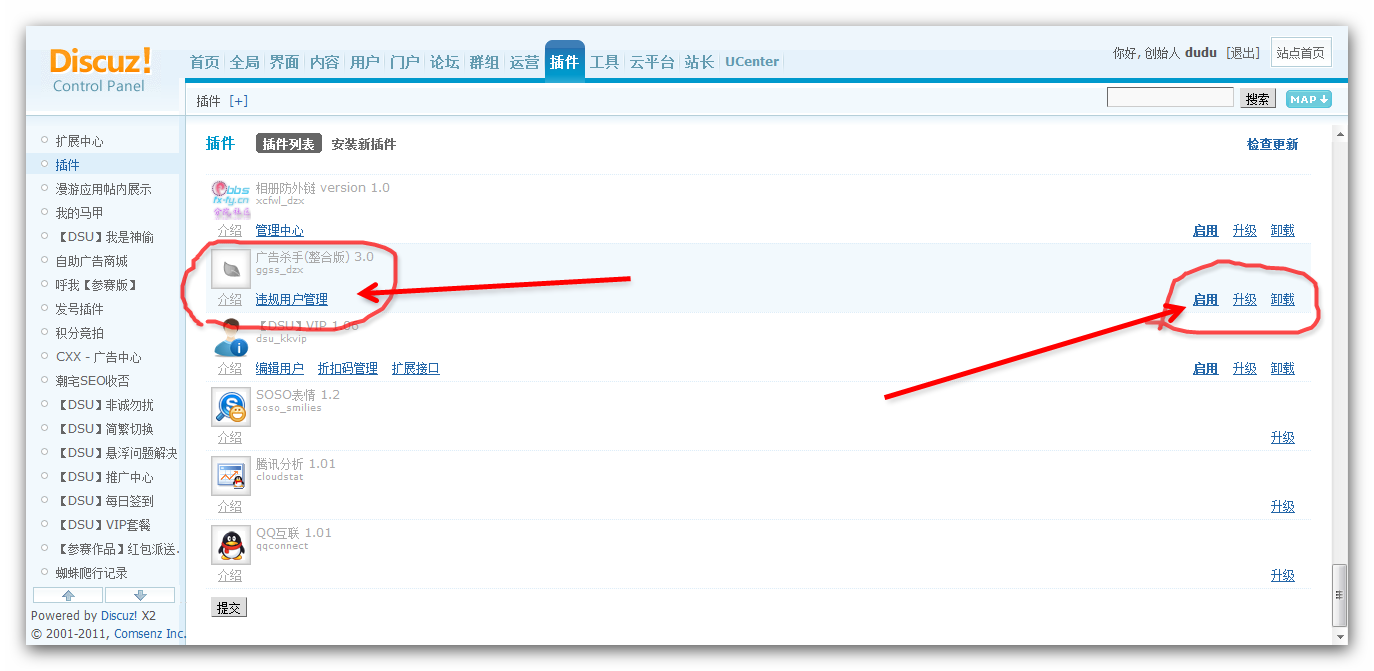This screenshot has width=1374, height=671.
Task: Click the 相册防外链 plugin icon
Action: (231, 199)
